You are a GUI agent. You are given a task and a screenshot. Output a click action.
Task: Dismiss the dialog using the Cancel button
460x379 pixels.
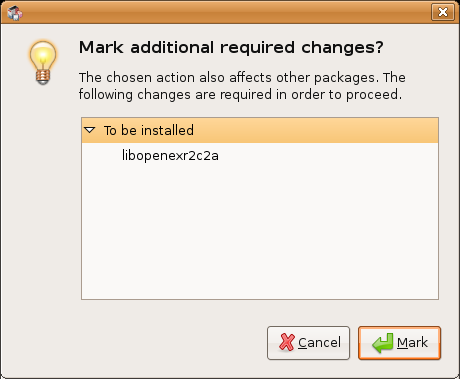coord(308,343)
